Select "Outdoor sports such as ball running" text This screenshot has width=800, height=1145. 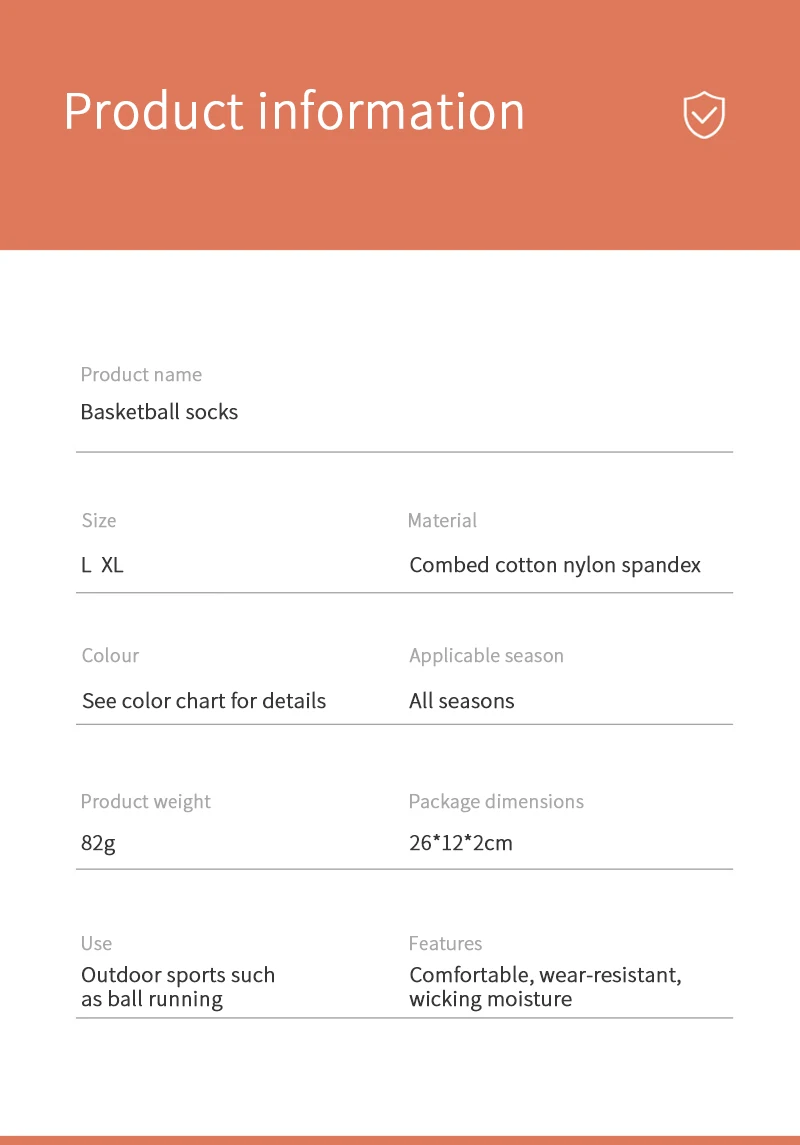pyautogui.click(x=177, y=987)
